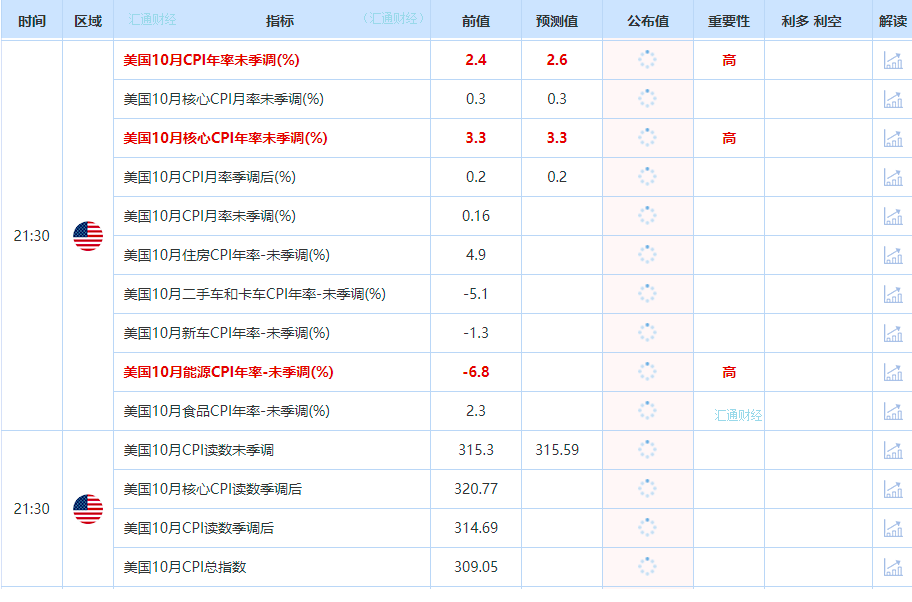This screenshot has height=602, width=912.
Task: Open chart icon for 美国10月CPI读数未季调
Action: tap(891, 450)
